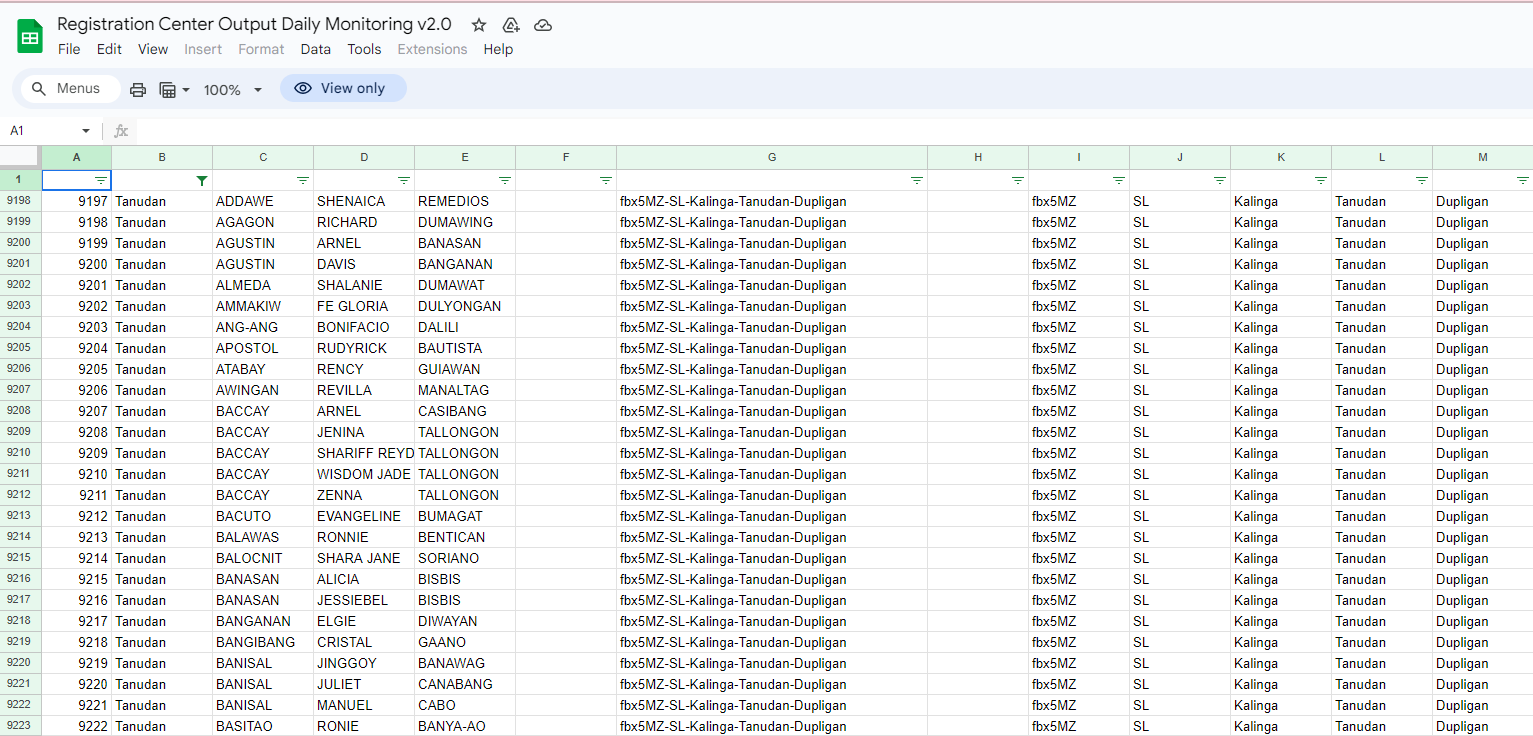Image resolution: width=1533 pixels, height=736 pixels.
Task: Select the BANGIBANG cell
Action: pyautogui.click(x=263, y=642)
